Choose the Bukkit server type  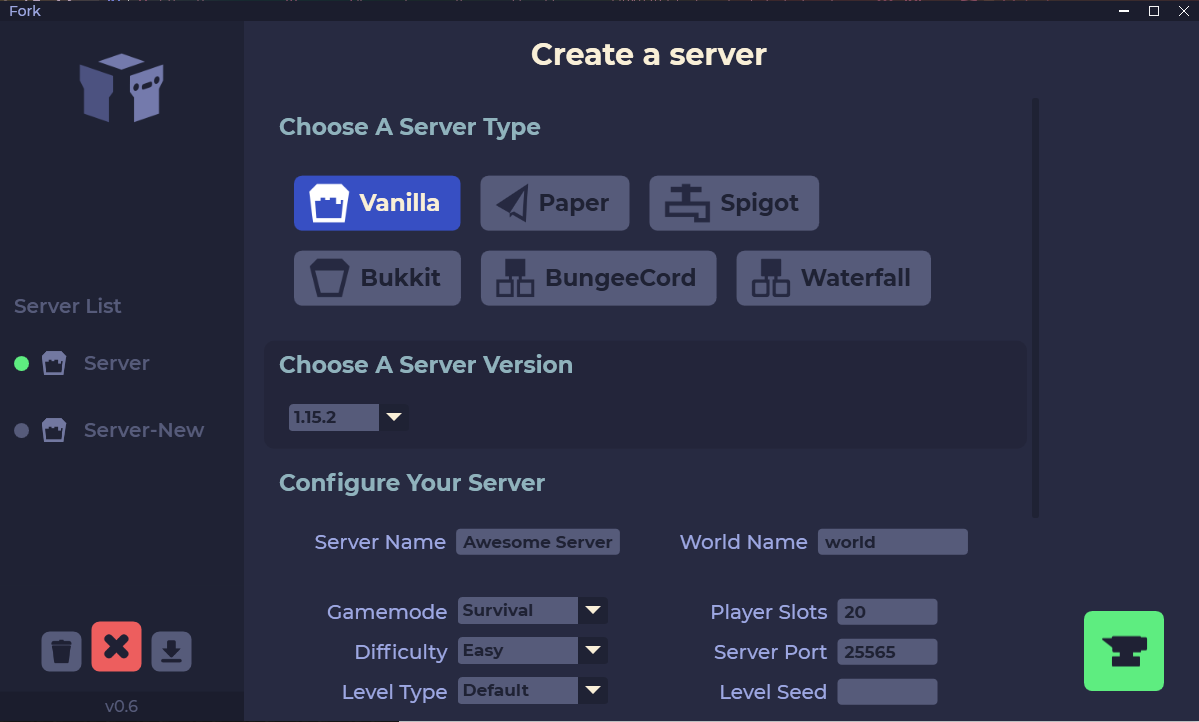(377, 278)
